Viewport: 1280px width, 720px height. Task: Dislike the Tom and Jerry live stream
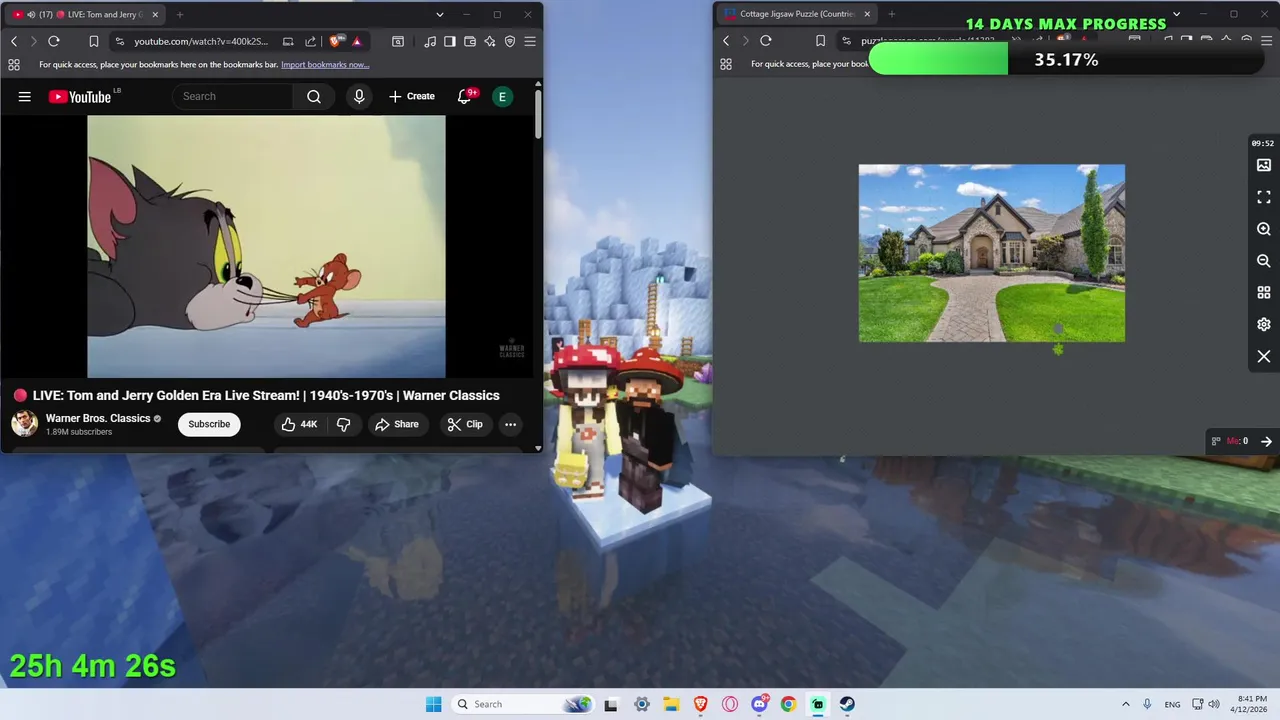pyautogui.click(x=343, y=424)
